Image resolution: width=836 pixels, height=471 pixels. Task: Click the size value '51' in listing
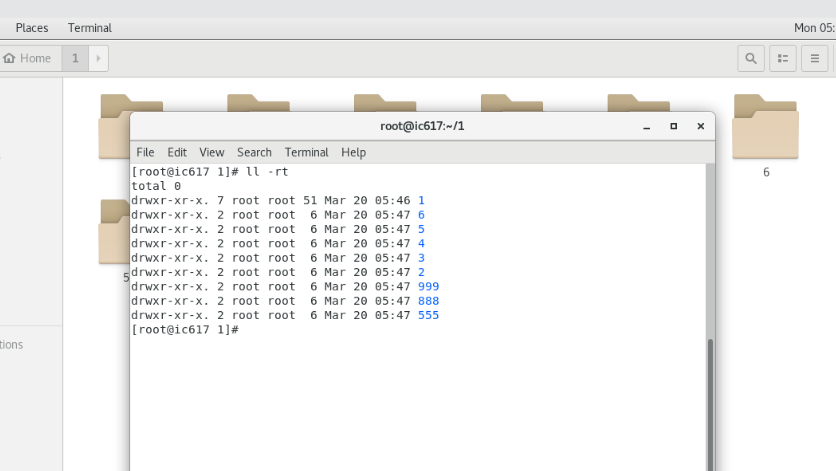[310, 201]
